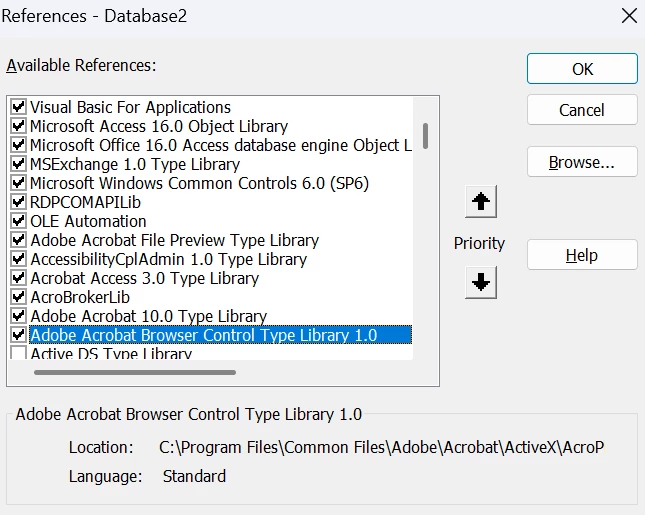Uncheck the OLE Automation checkbox
The image size is (645, 515).
coord(19,221)
